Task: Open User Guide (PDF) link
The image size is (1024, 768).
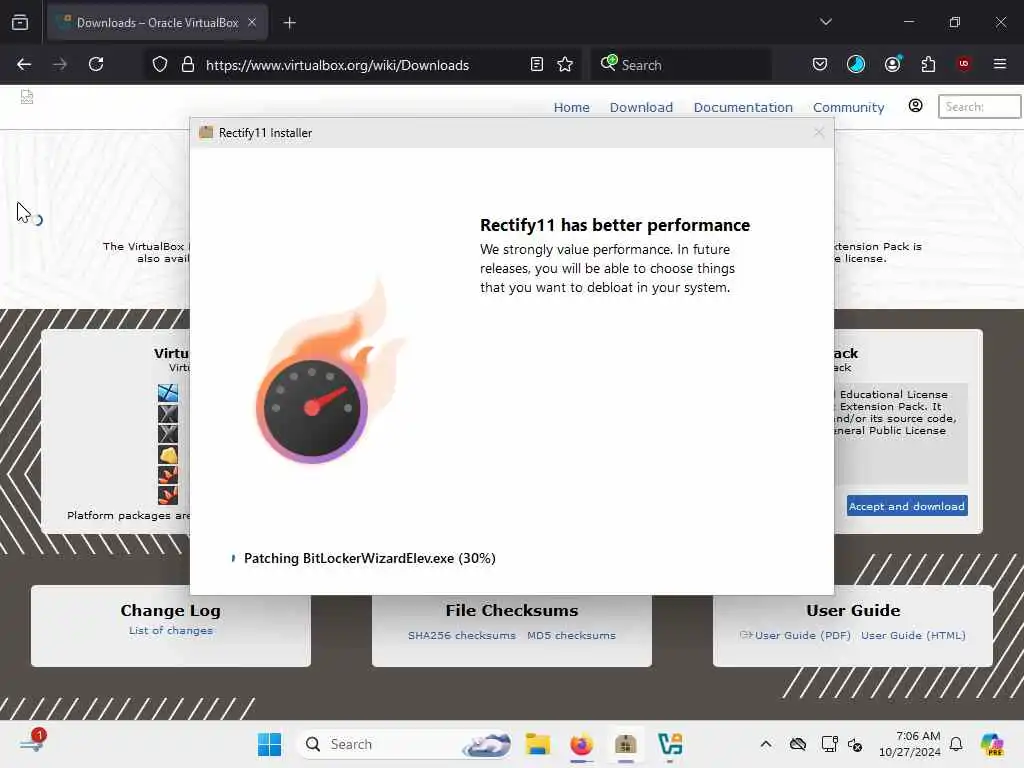Action: (803, 635)
